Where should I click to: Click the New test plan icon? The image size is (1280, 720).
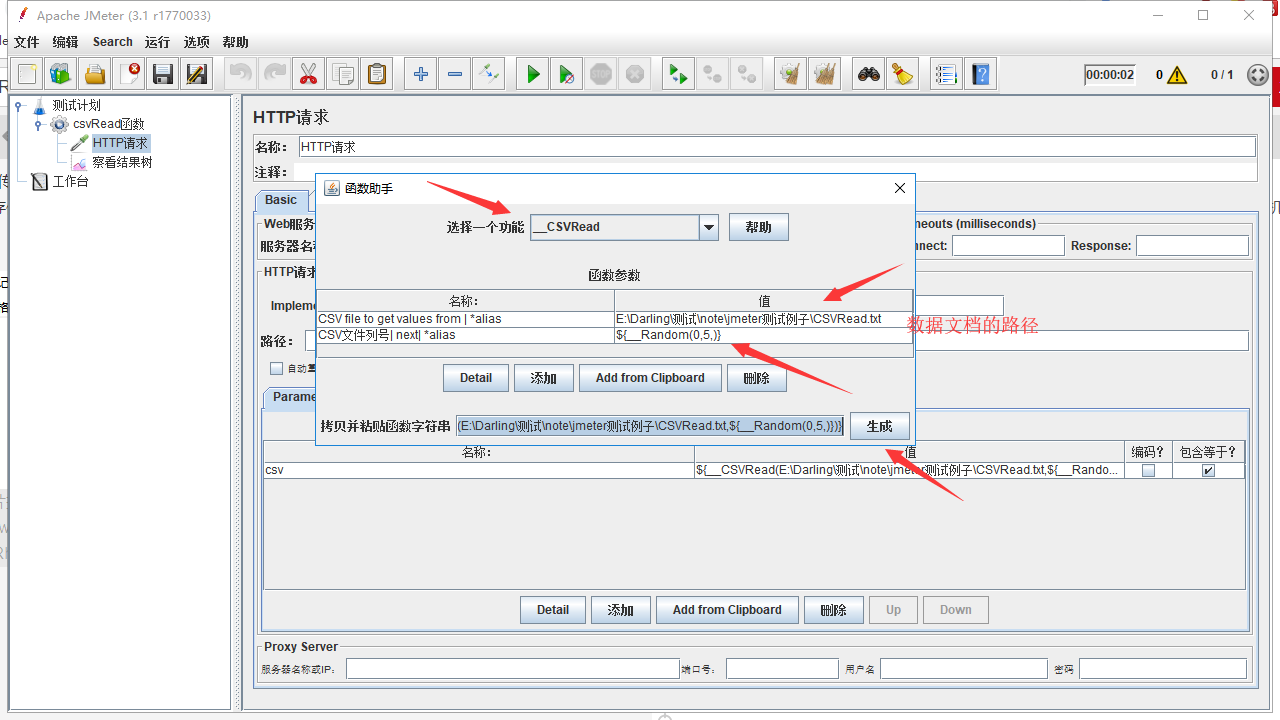[x=27, y=74]
